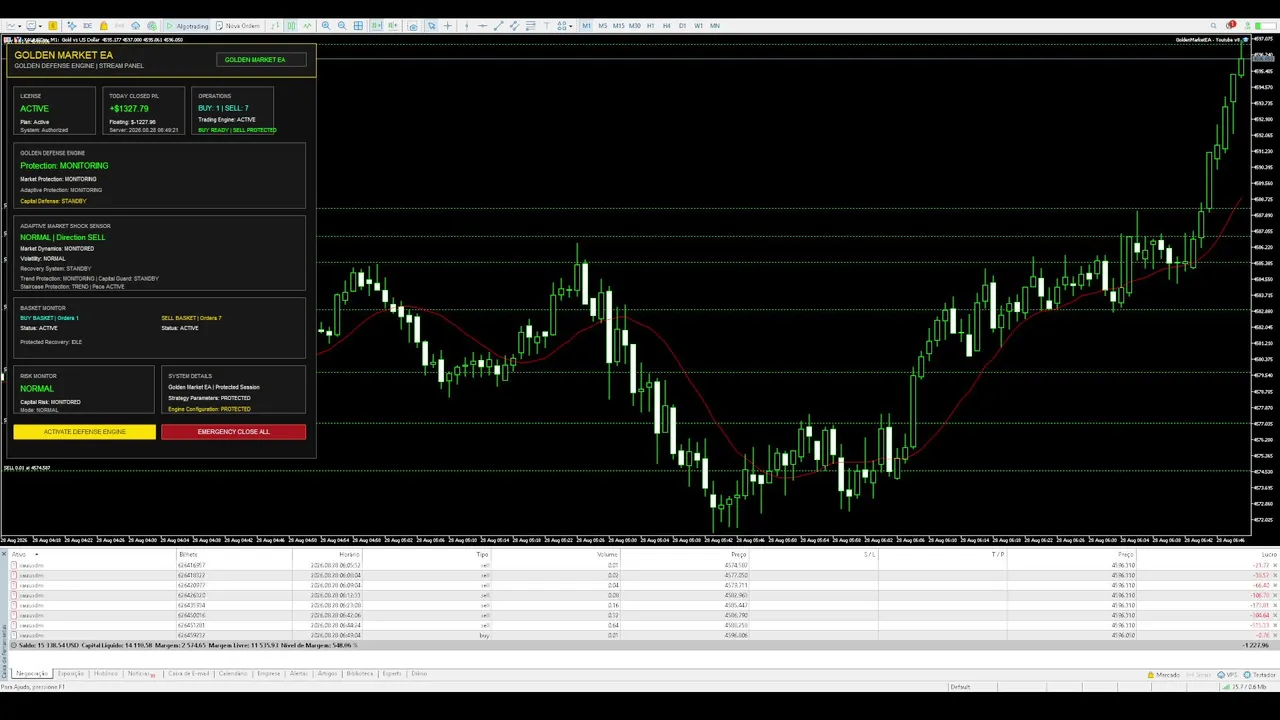Click the yellow lock market icon in toolbar
Viewport: 1280px width, 720px height.
(x=104, y=25)
